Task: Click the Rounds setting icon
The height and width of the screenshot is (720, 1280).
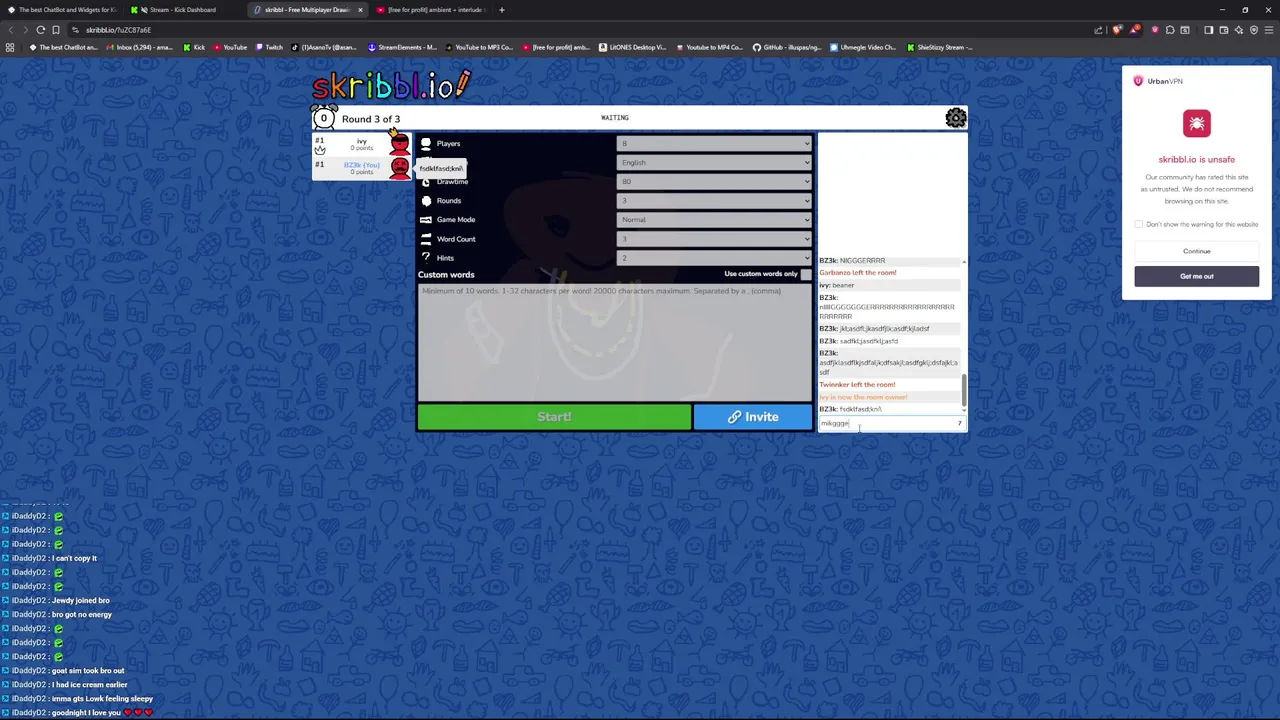Action: 426,201
